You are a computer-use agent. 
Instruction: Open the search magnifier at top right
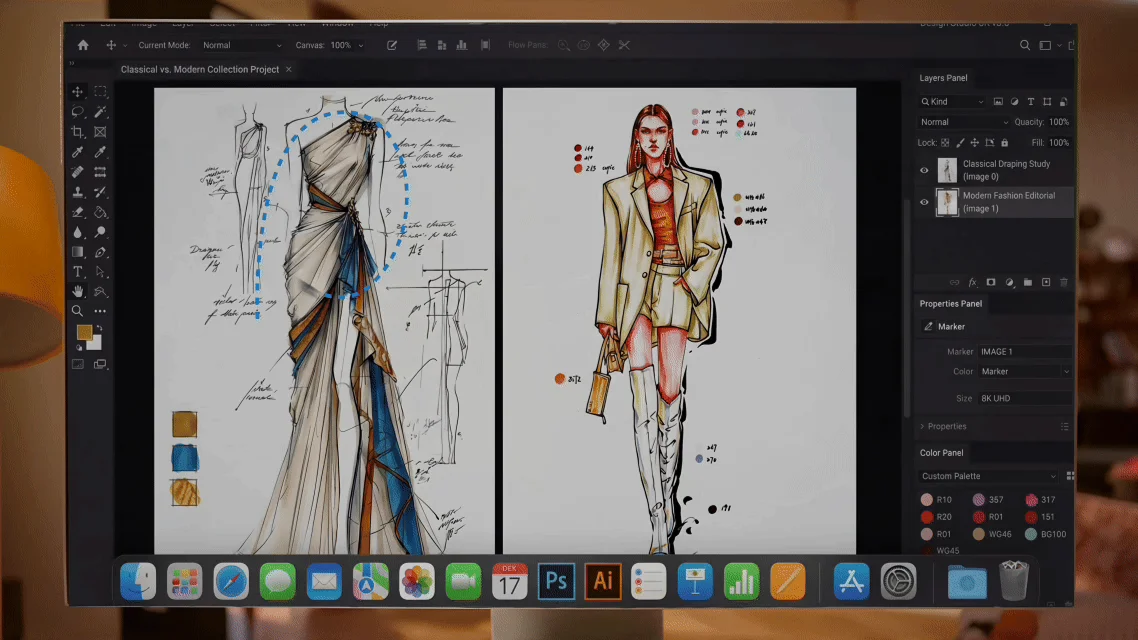click(1025, 45)
